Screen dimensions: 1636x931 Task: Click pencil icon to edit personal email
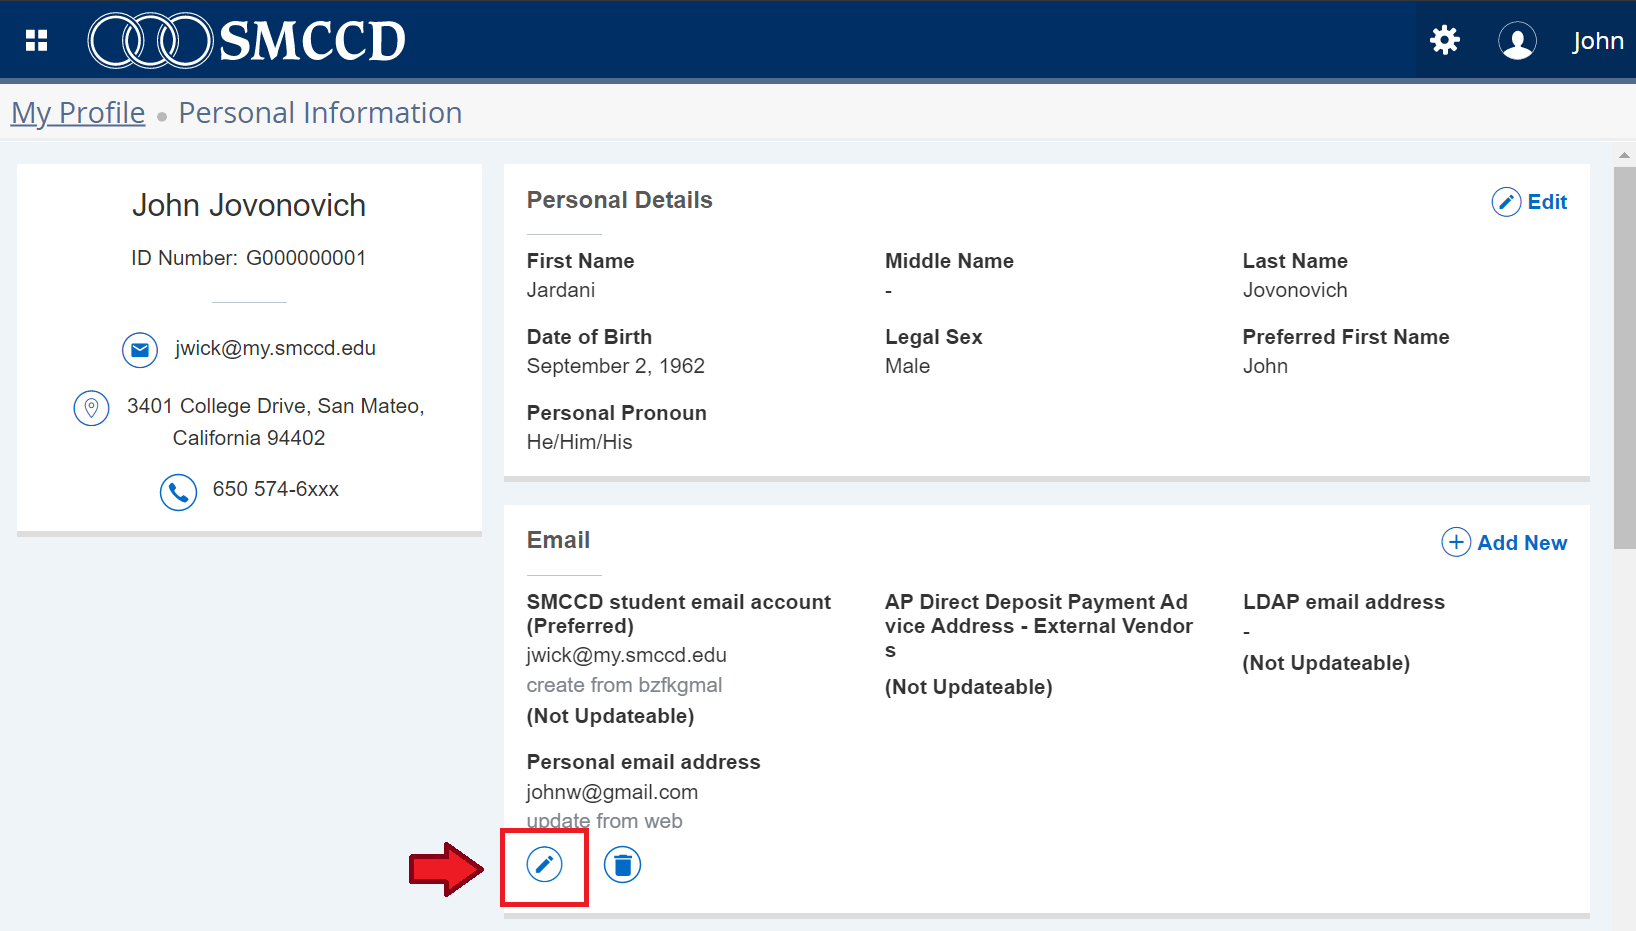[545, 865]
